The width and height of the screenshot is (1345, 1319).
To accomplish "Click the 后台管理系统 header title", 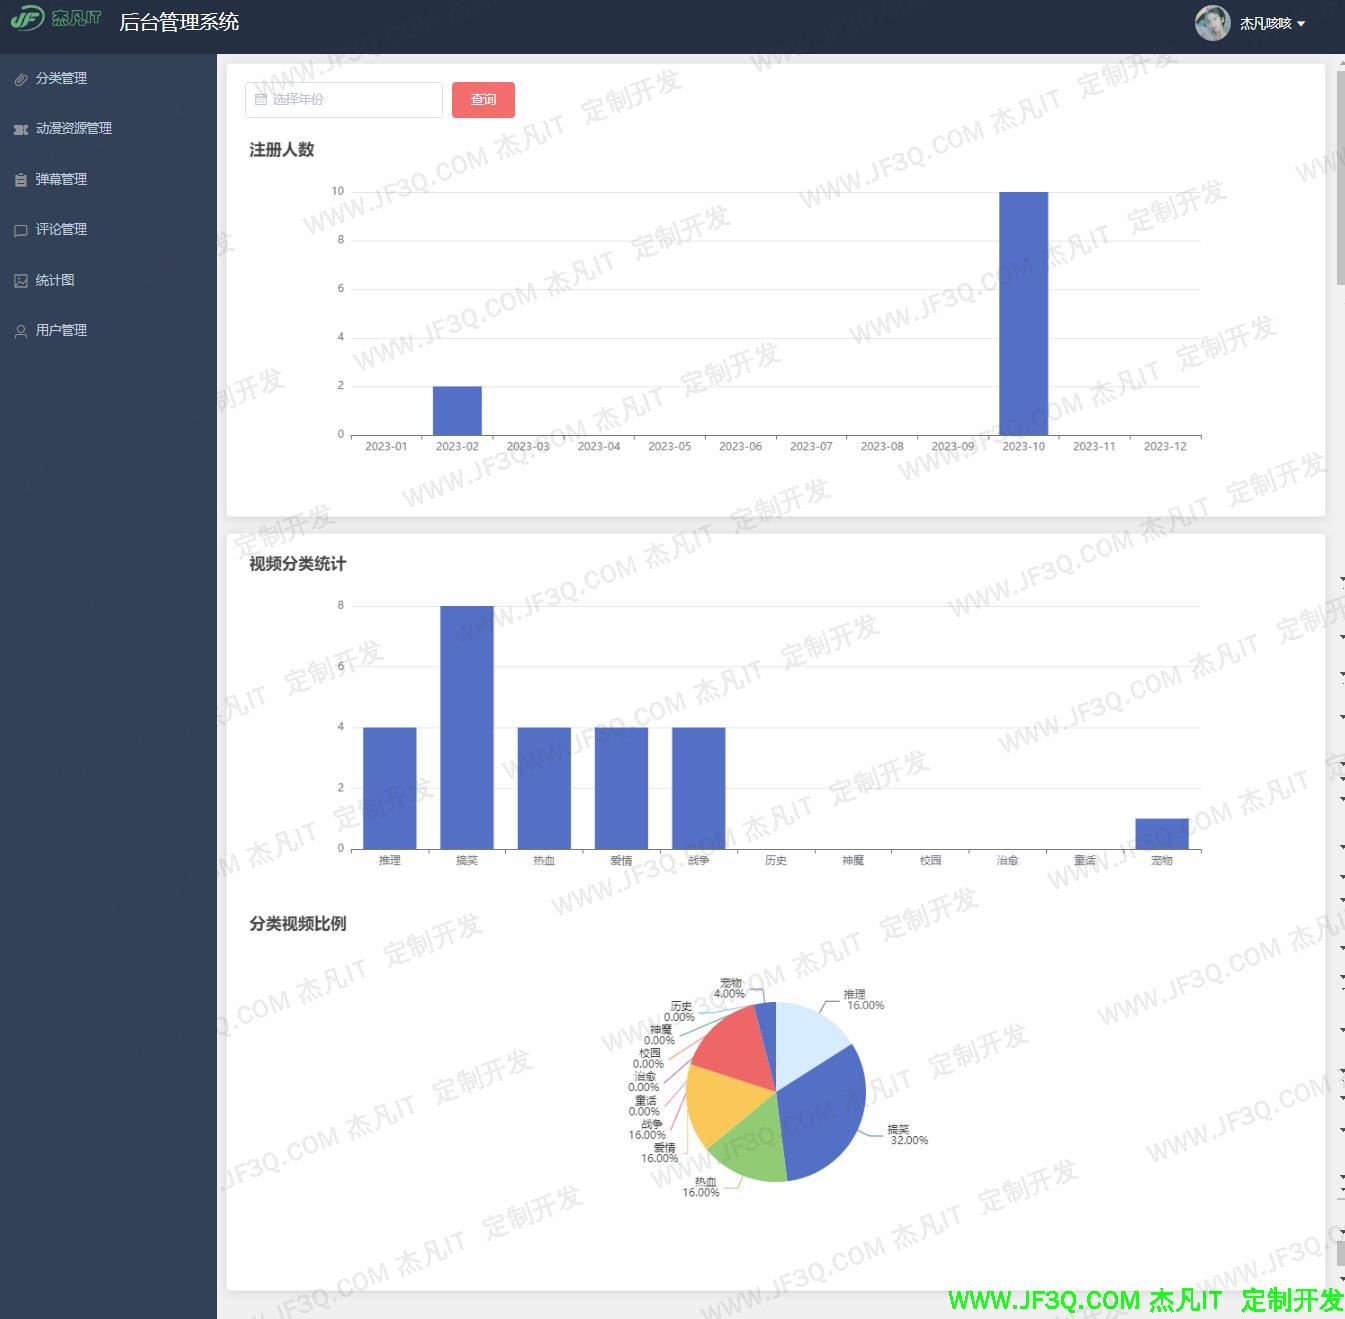I will (179, 22).
